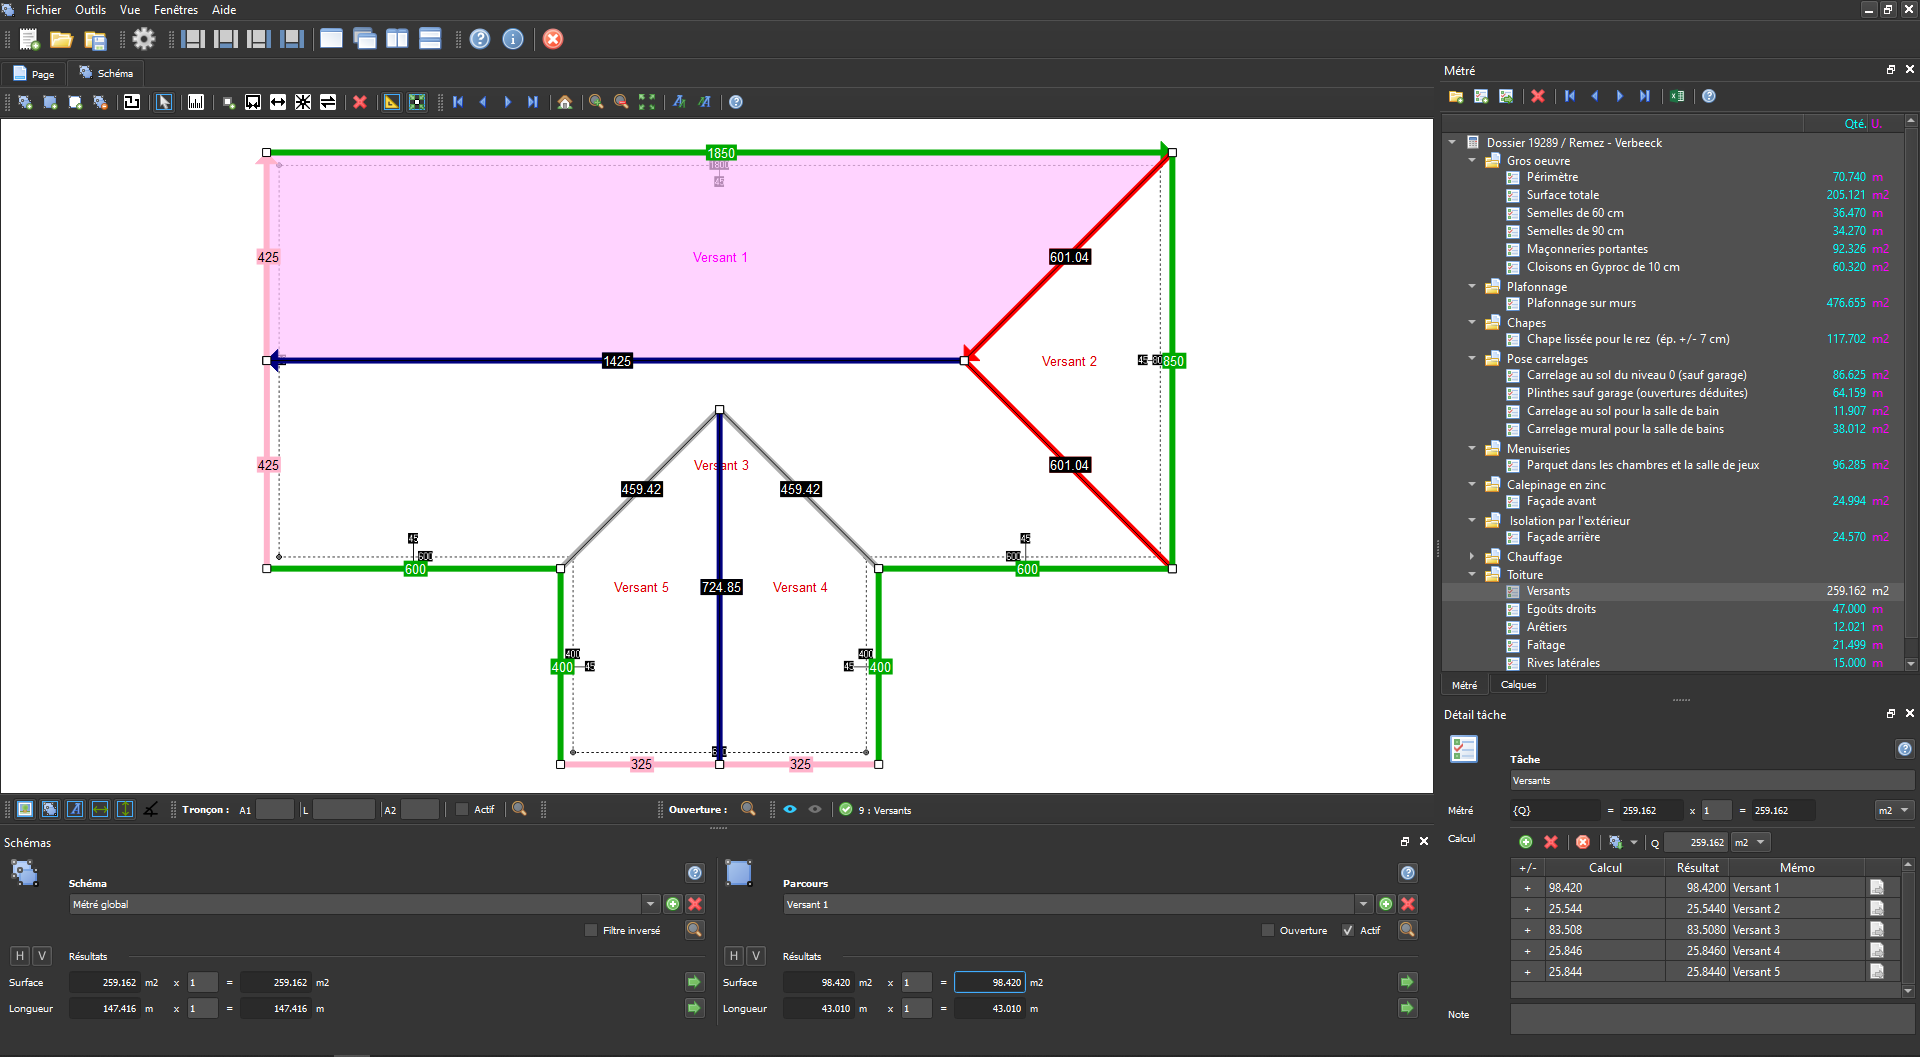Open the Fenêtres menu
This screenshot has width=1920, height=1057.
[175, 10]
